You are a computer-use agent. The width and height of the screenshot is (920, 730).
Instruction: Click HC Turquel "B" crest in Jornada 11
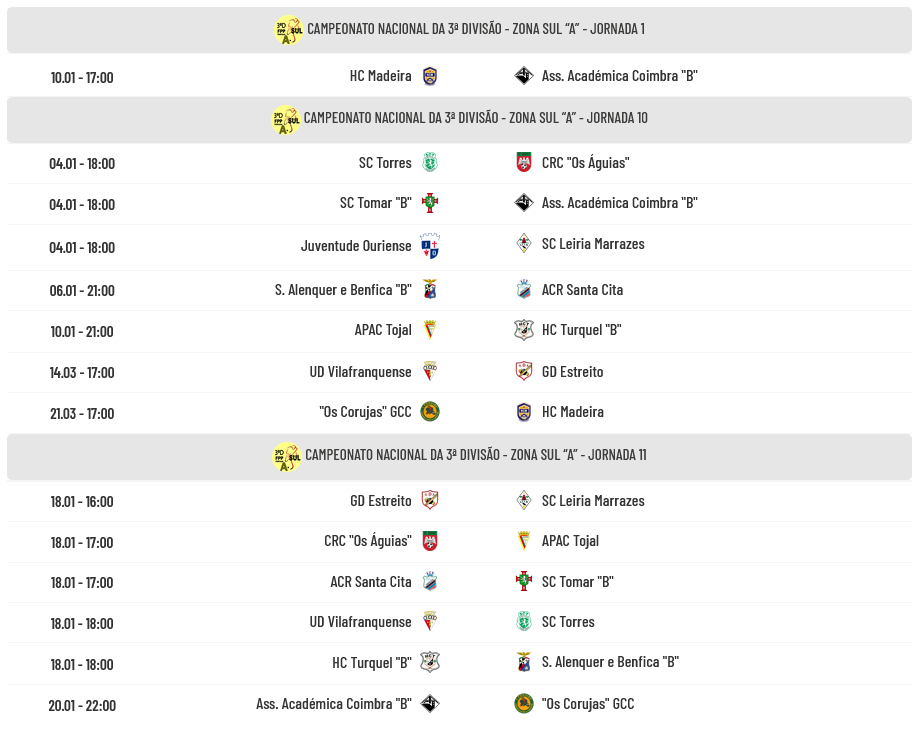tap(430, 662)
